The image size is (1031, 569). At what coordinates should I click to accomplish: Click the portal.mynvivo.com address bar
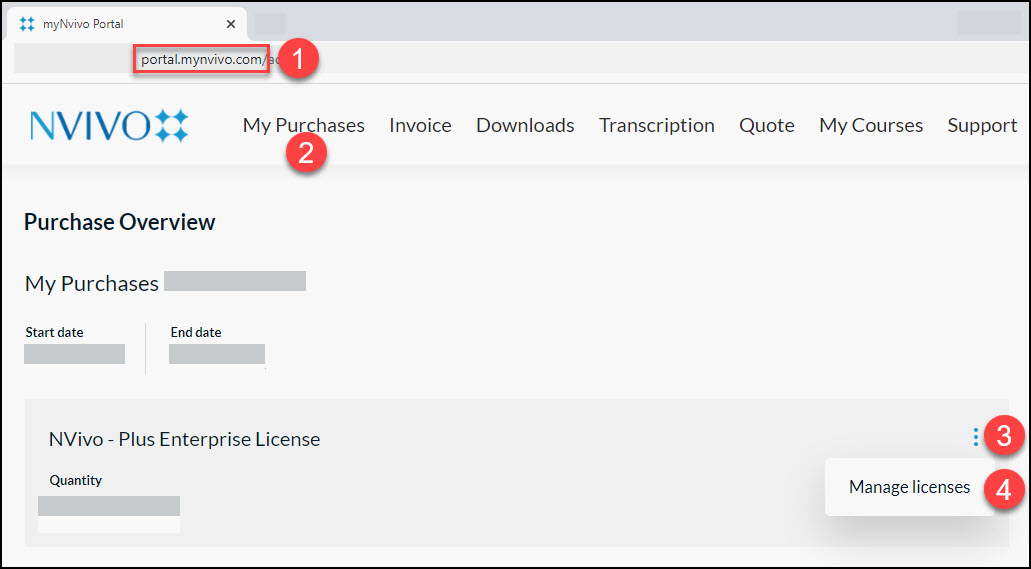coord(202,60)
